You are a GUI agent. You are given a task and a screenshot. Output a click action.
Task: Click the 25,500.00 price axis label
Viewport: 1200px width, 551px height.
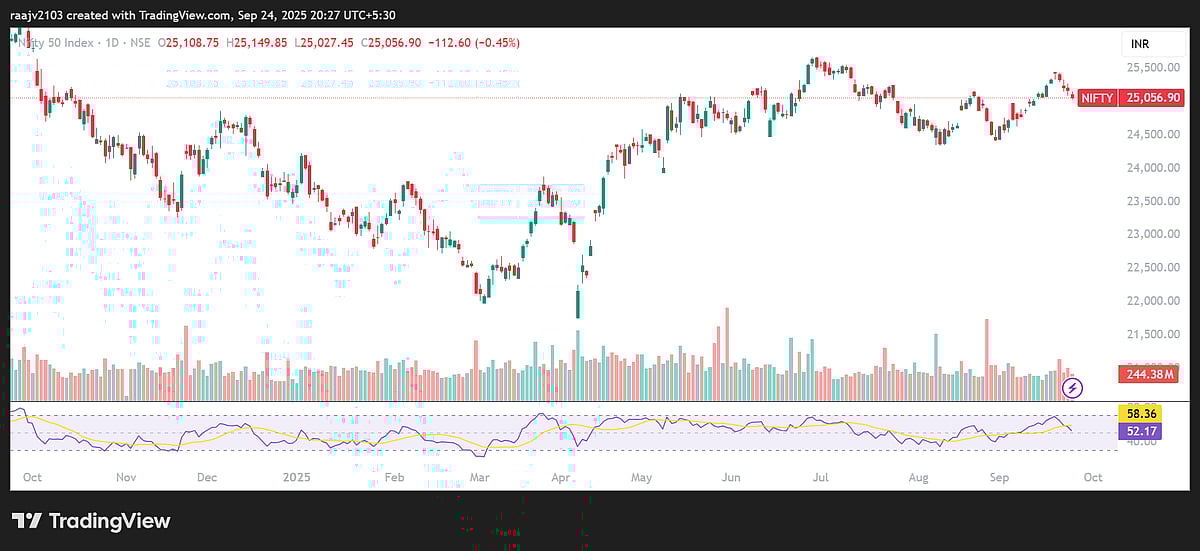tap(1153, 68)
